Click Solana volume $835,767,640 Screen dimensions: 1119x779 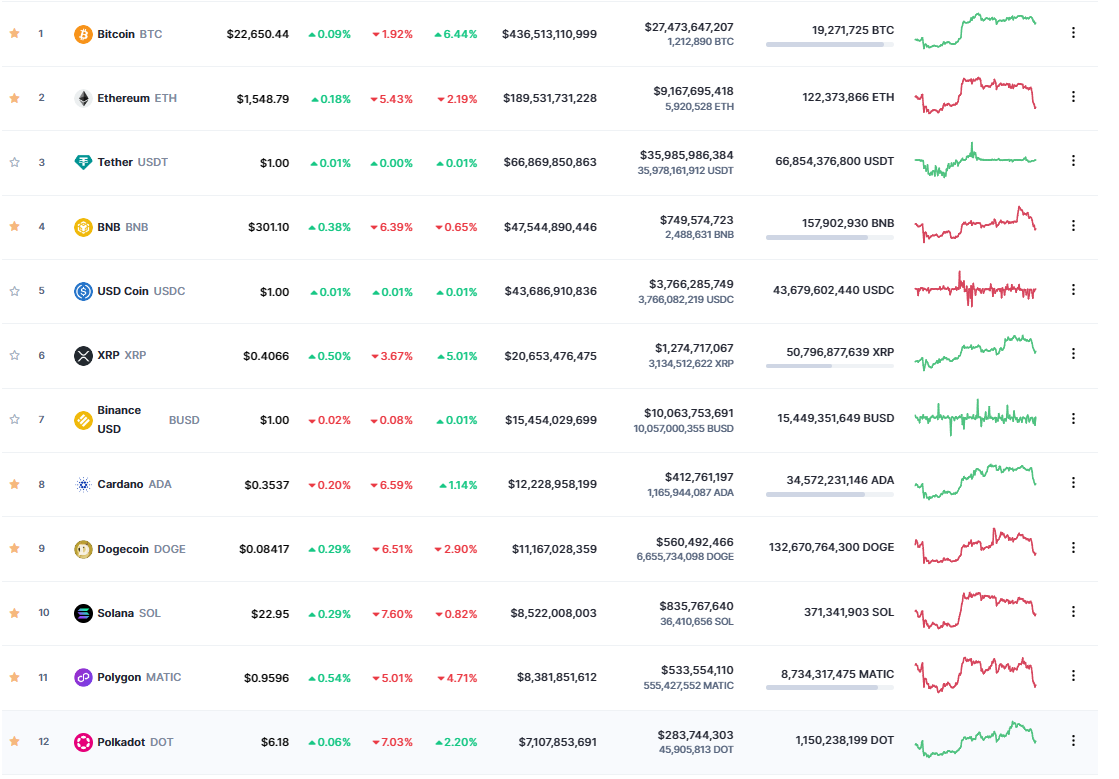(697, 606)
